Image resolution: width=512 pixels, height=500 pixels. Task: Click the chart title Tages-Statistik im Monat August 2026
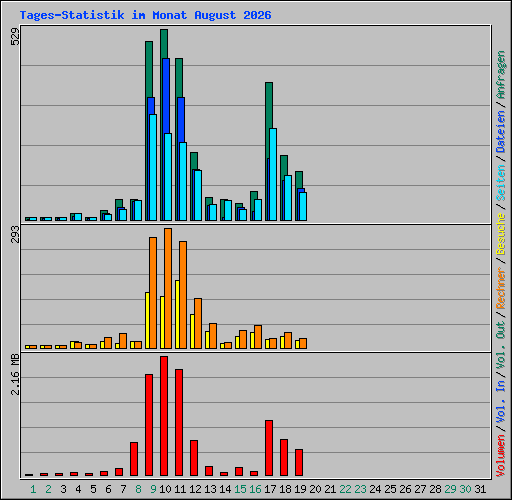tap(145, 15)
